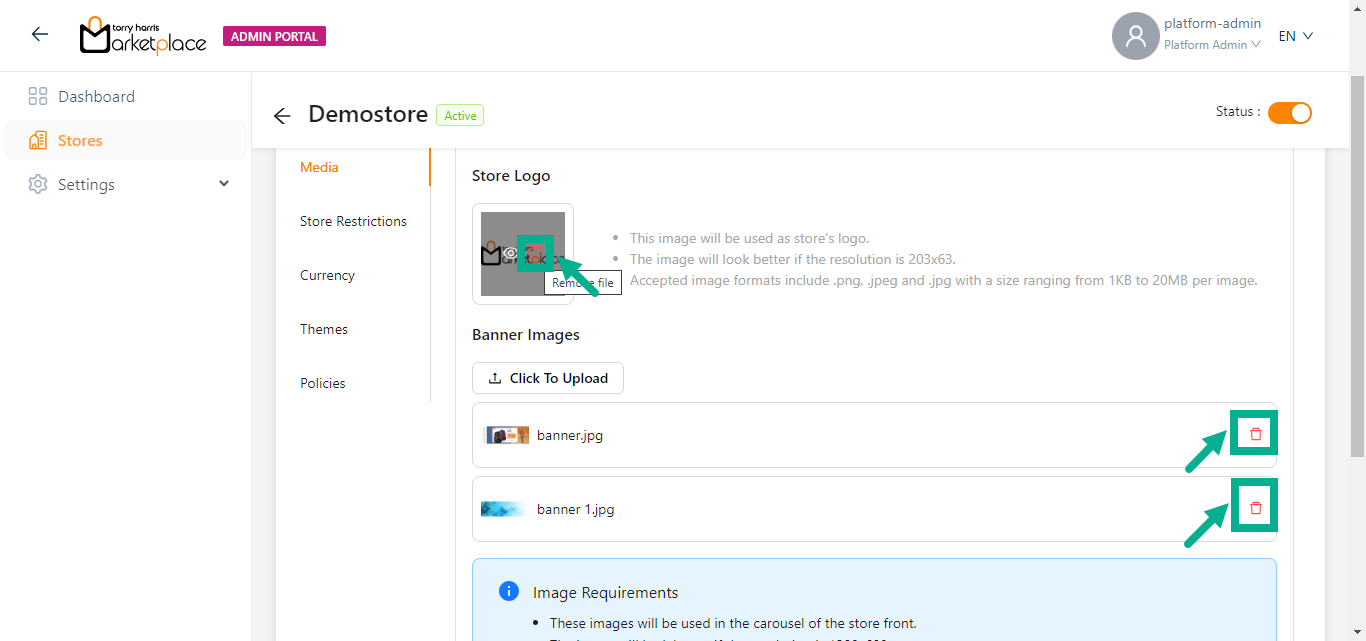Expand the Settings sidebar menu
Viewport: 1366px width, 641px height.
point(224,184)
